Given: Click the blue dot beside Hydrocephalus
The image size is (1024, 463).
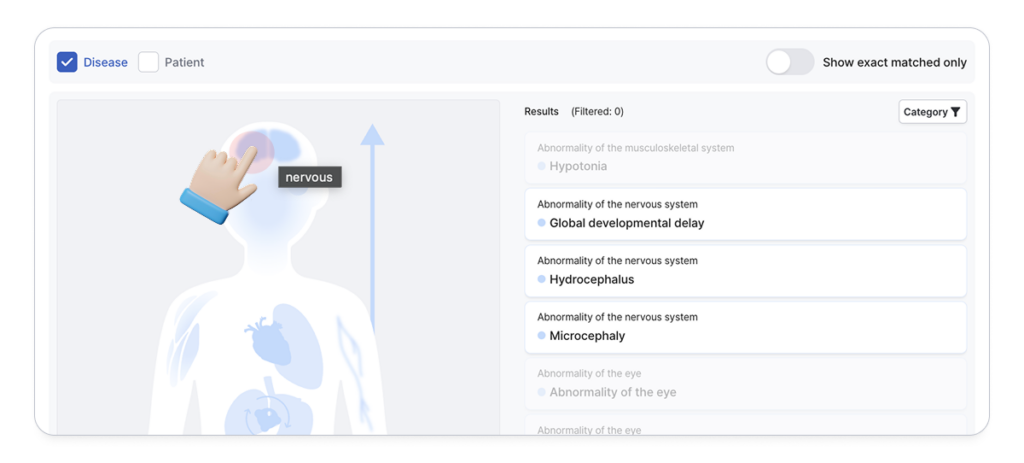Looking at the screenshot, I should point(541,280).
